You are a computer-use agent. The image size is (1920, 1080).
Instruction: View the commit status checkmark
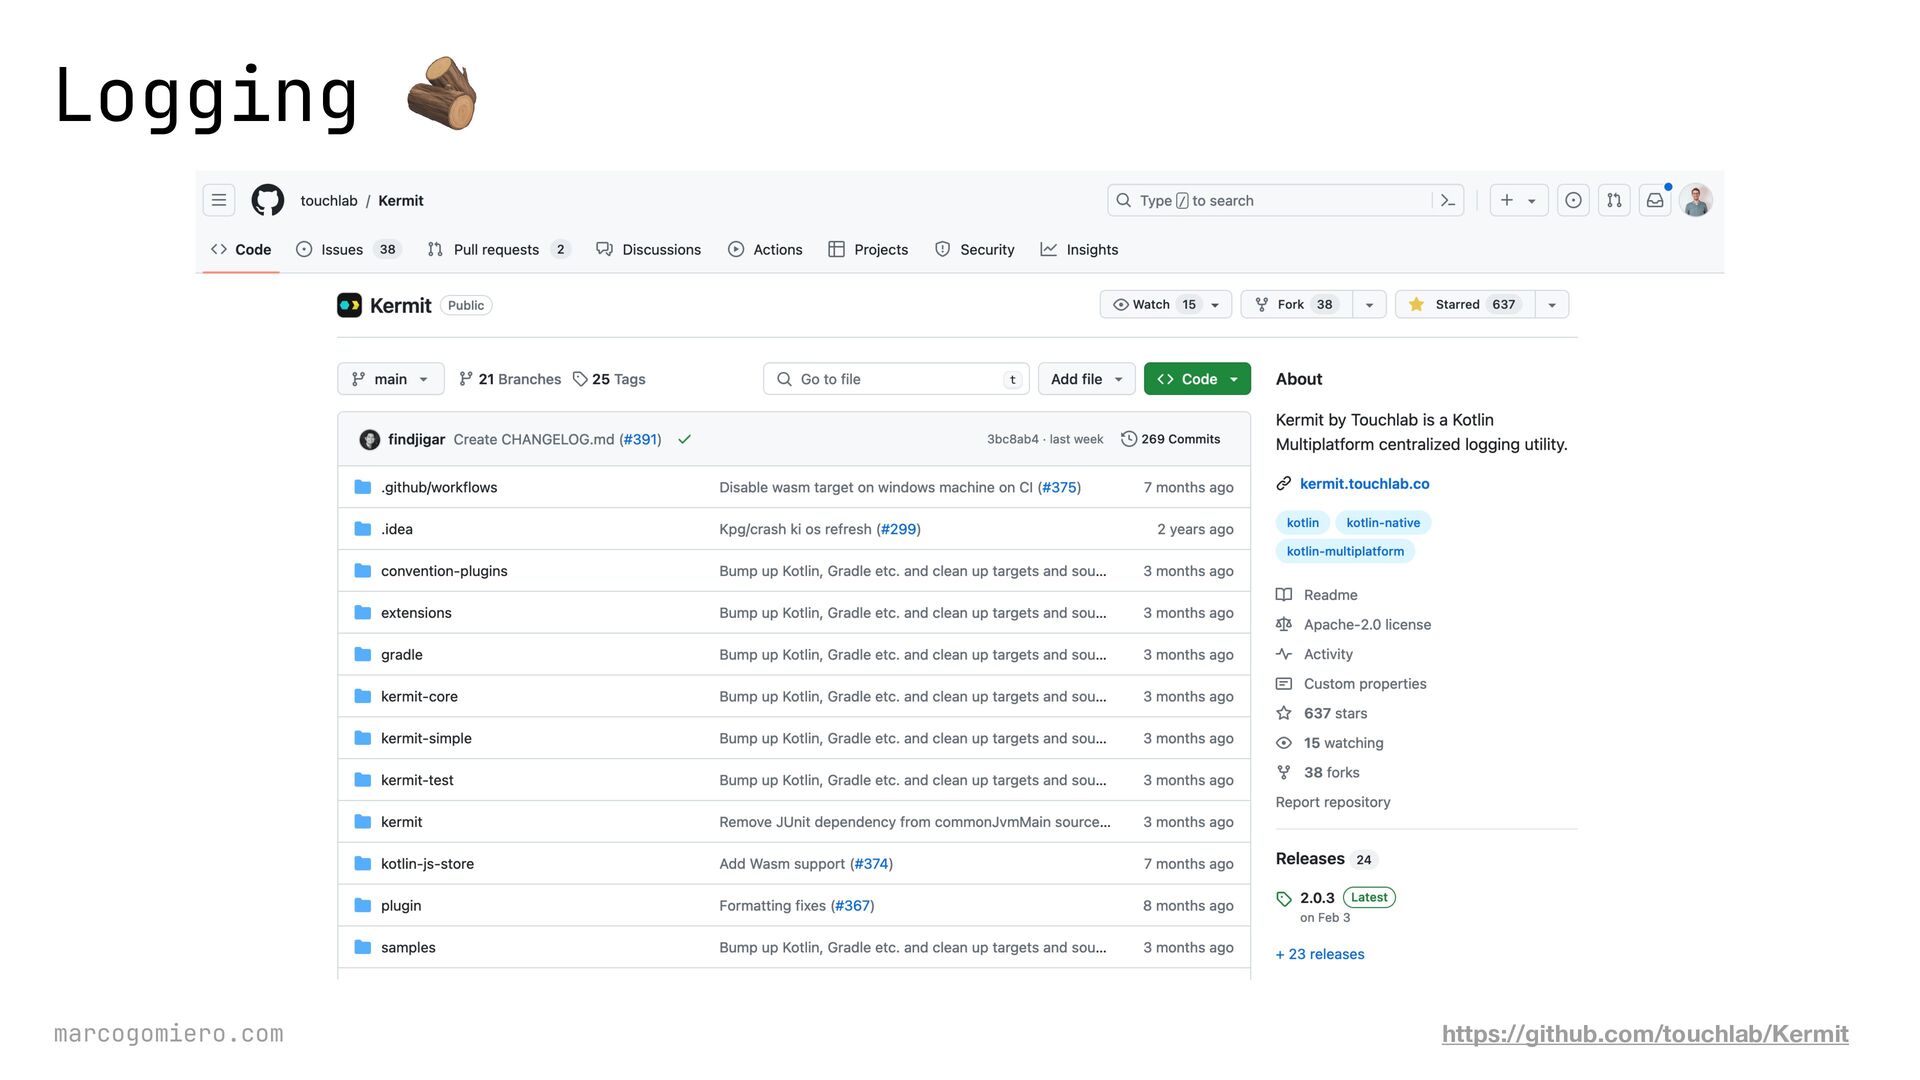pos(685,439)
